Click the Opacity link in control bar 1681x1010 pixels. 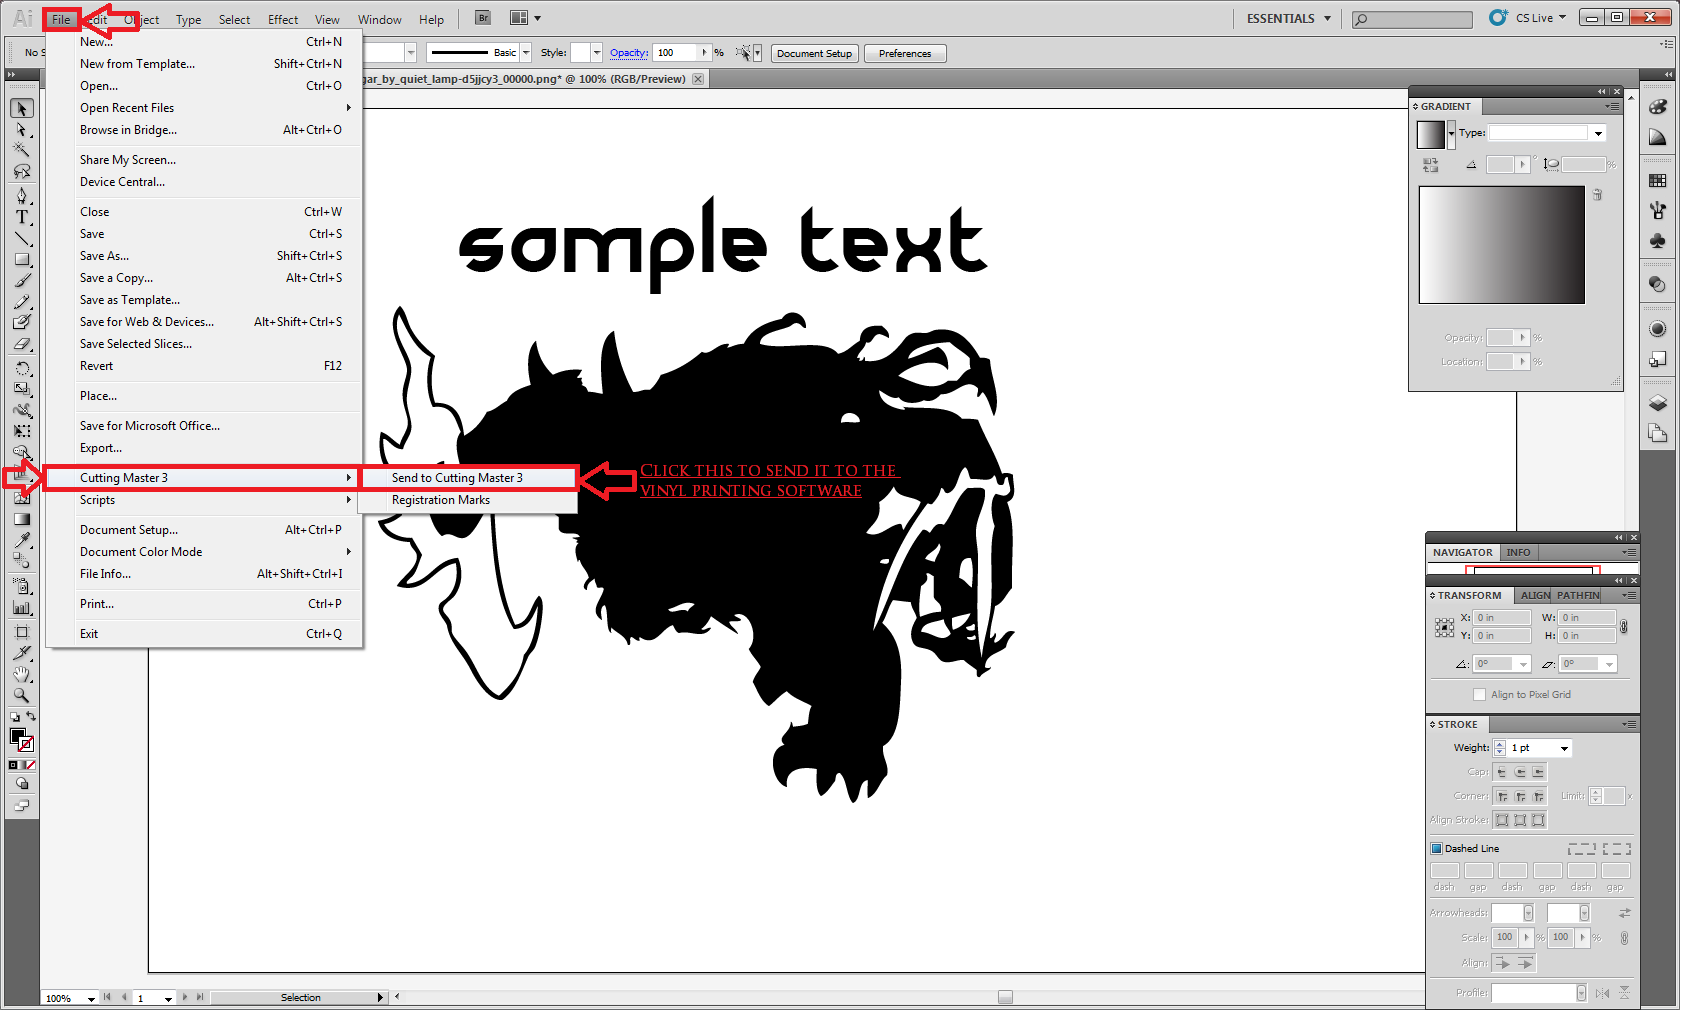pyautogui.click(x=629, y=53)
